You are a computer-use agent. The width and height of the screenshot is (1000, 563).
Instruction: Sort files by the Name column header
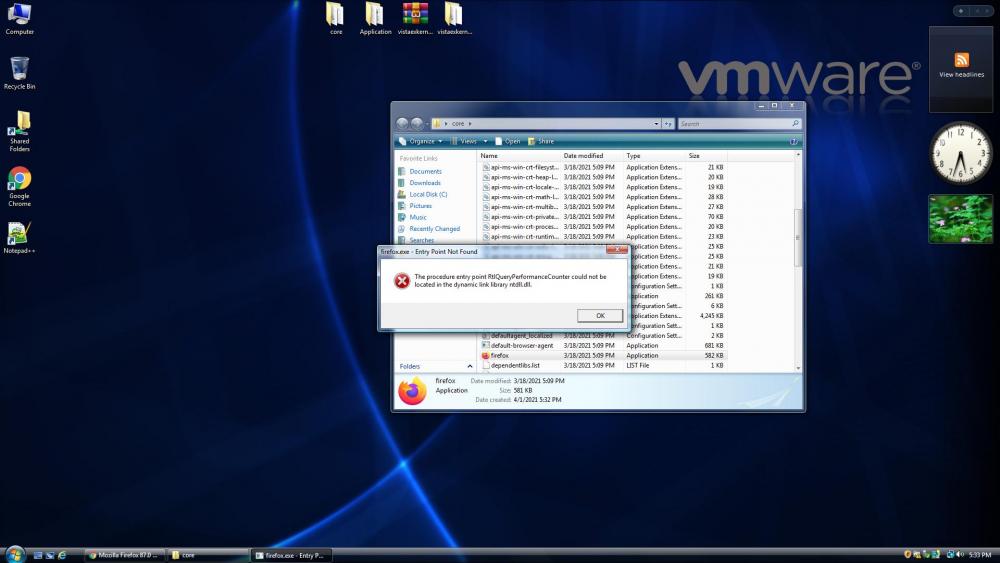[490, 156]
